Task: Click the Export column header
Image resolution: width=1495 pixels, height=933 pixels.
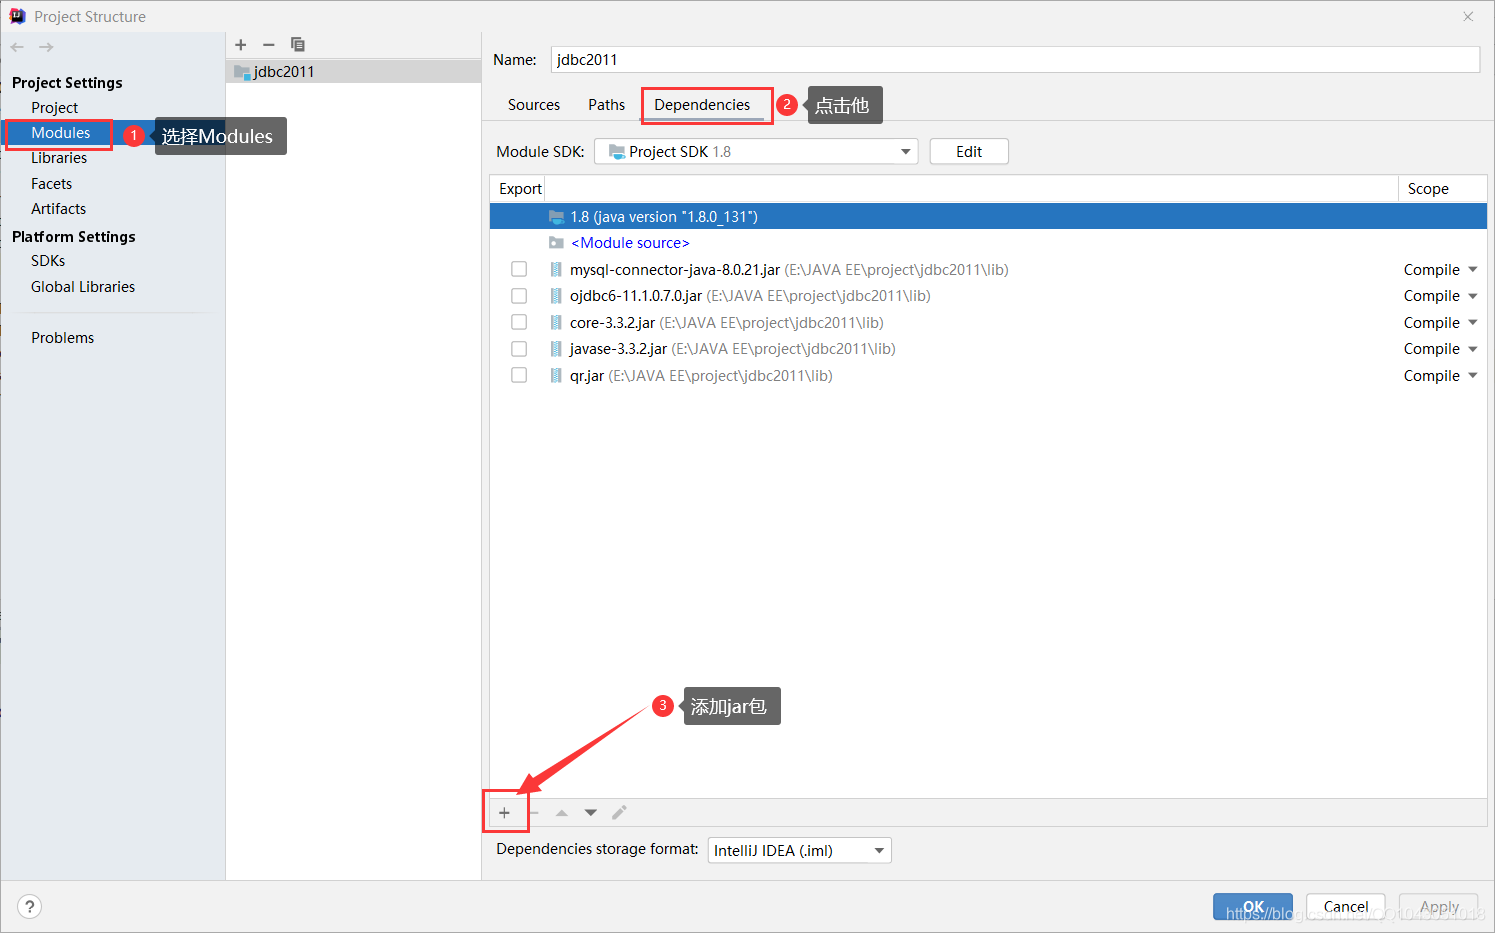Action: point(520,189)
